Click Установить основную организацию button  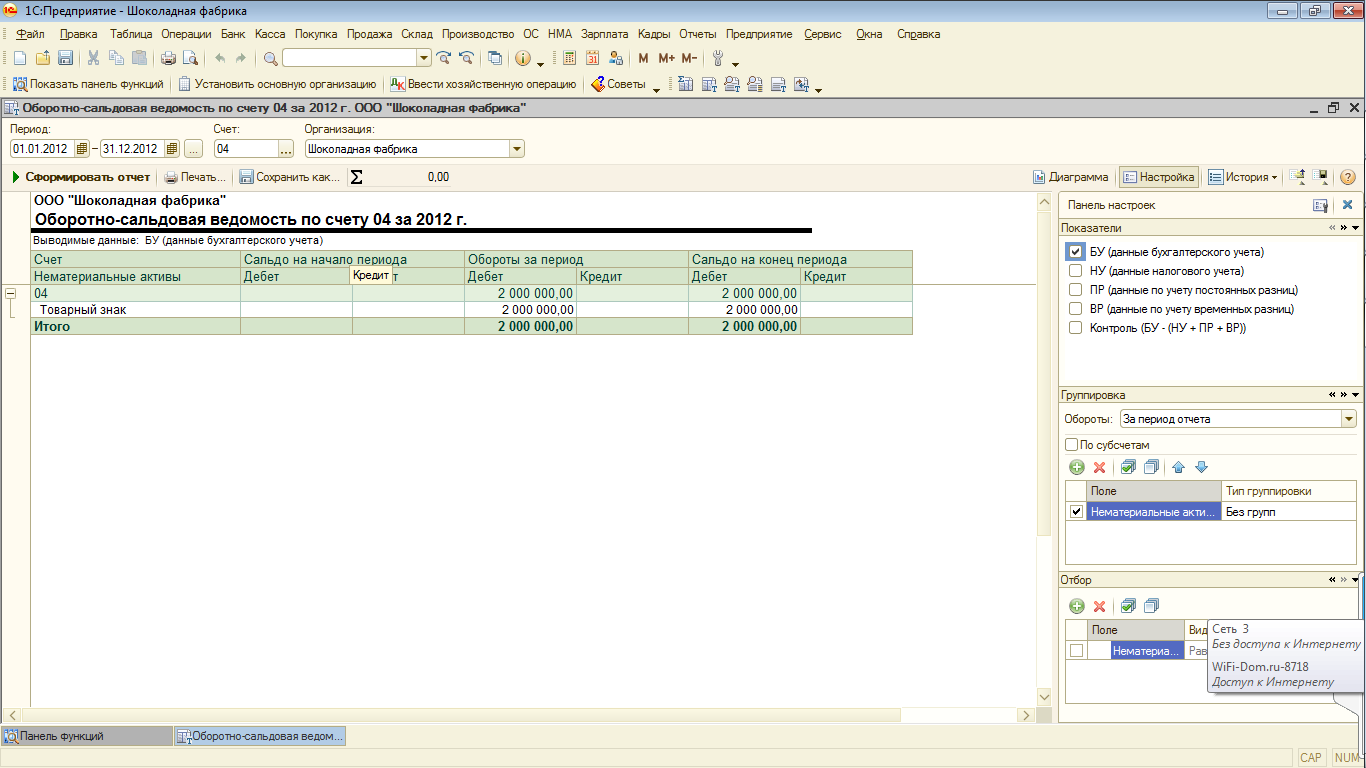[277, 84]
